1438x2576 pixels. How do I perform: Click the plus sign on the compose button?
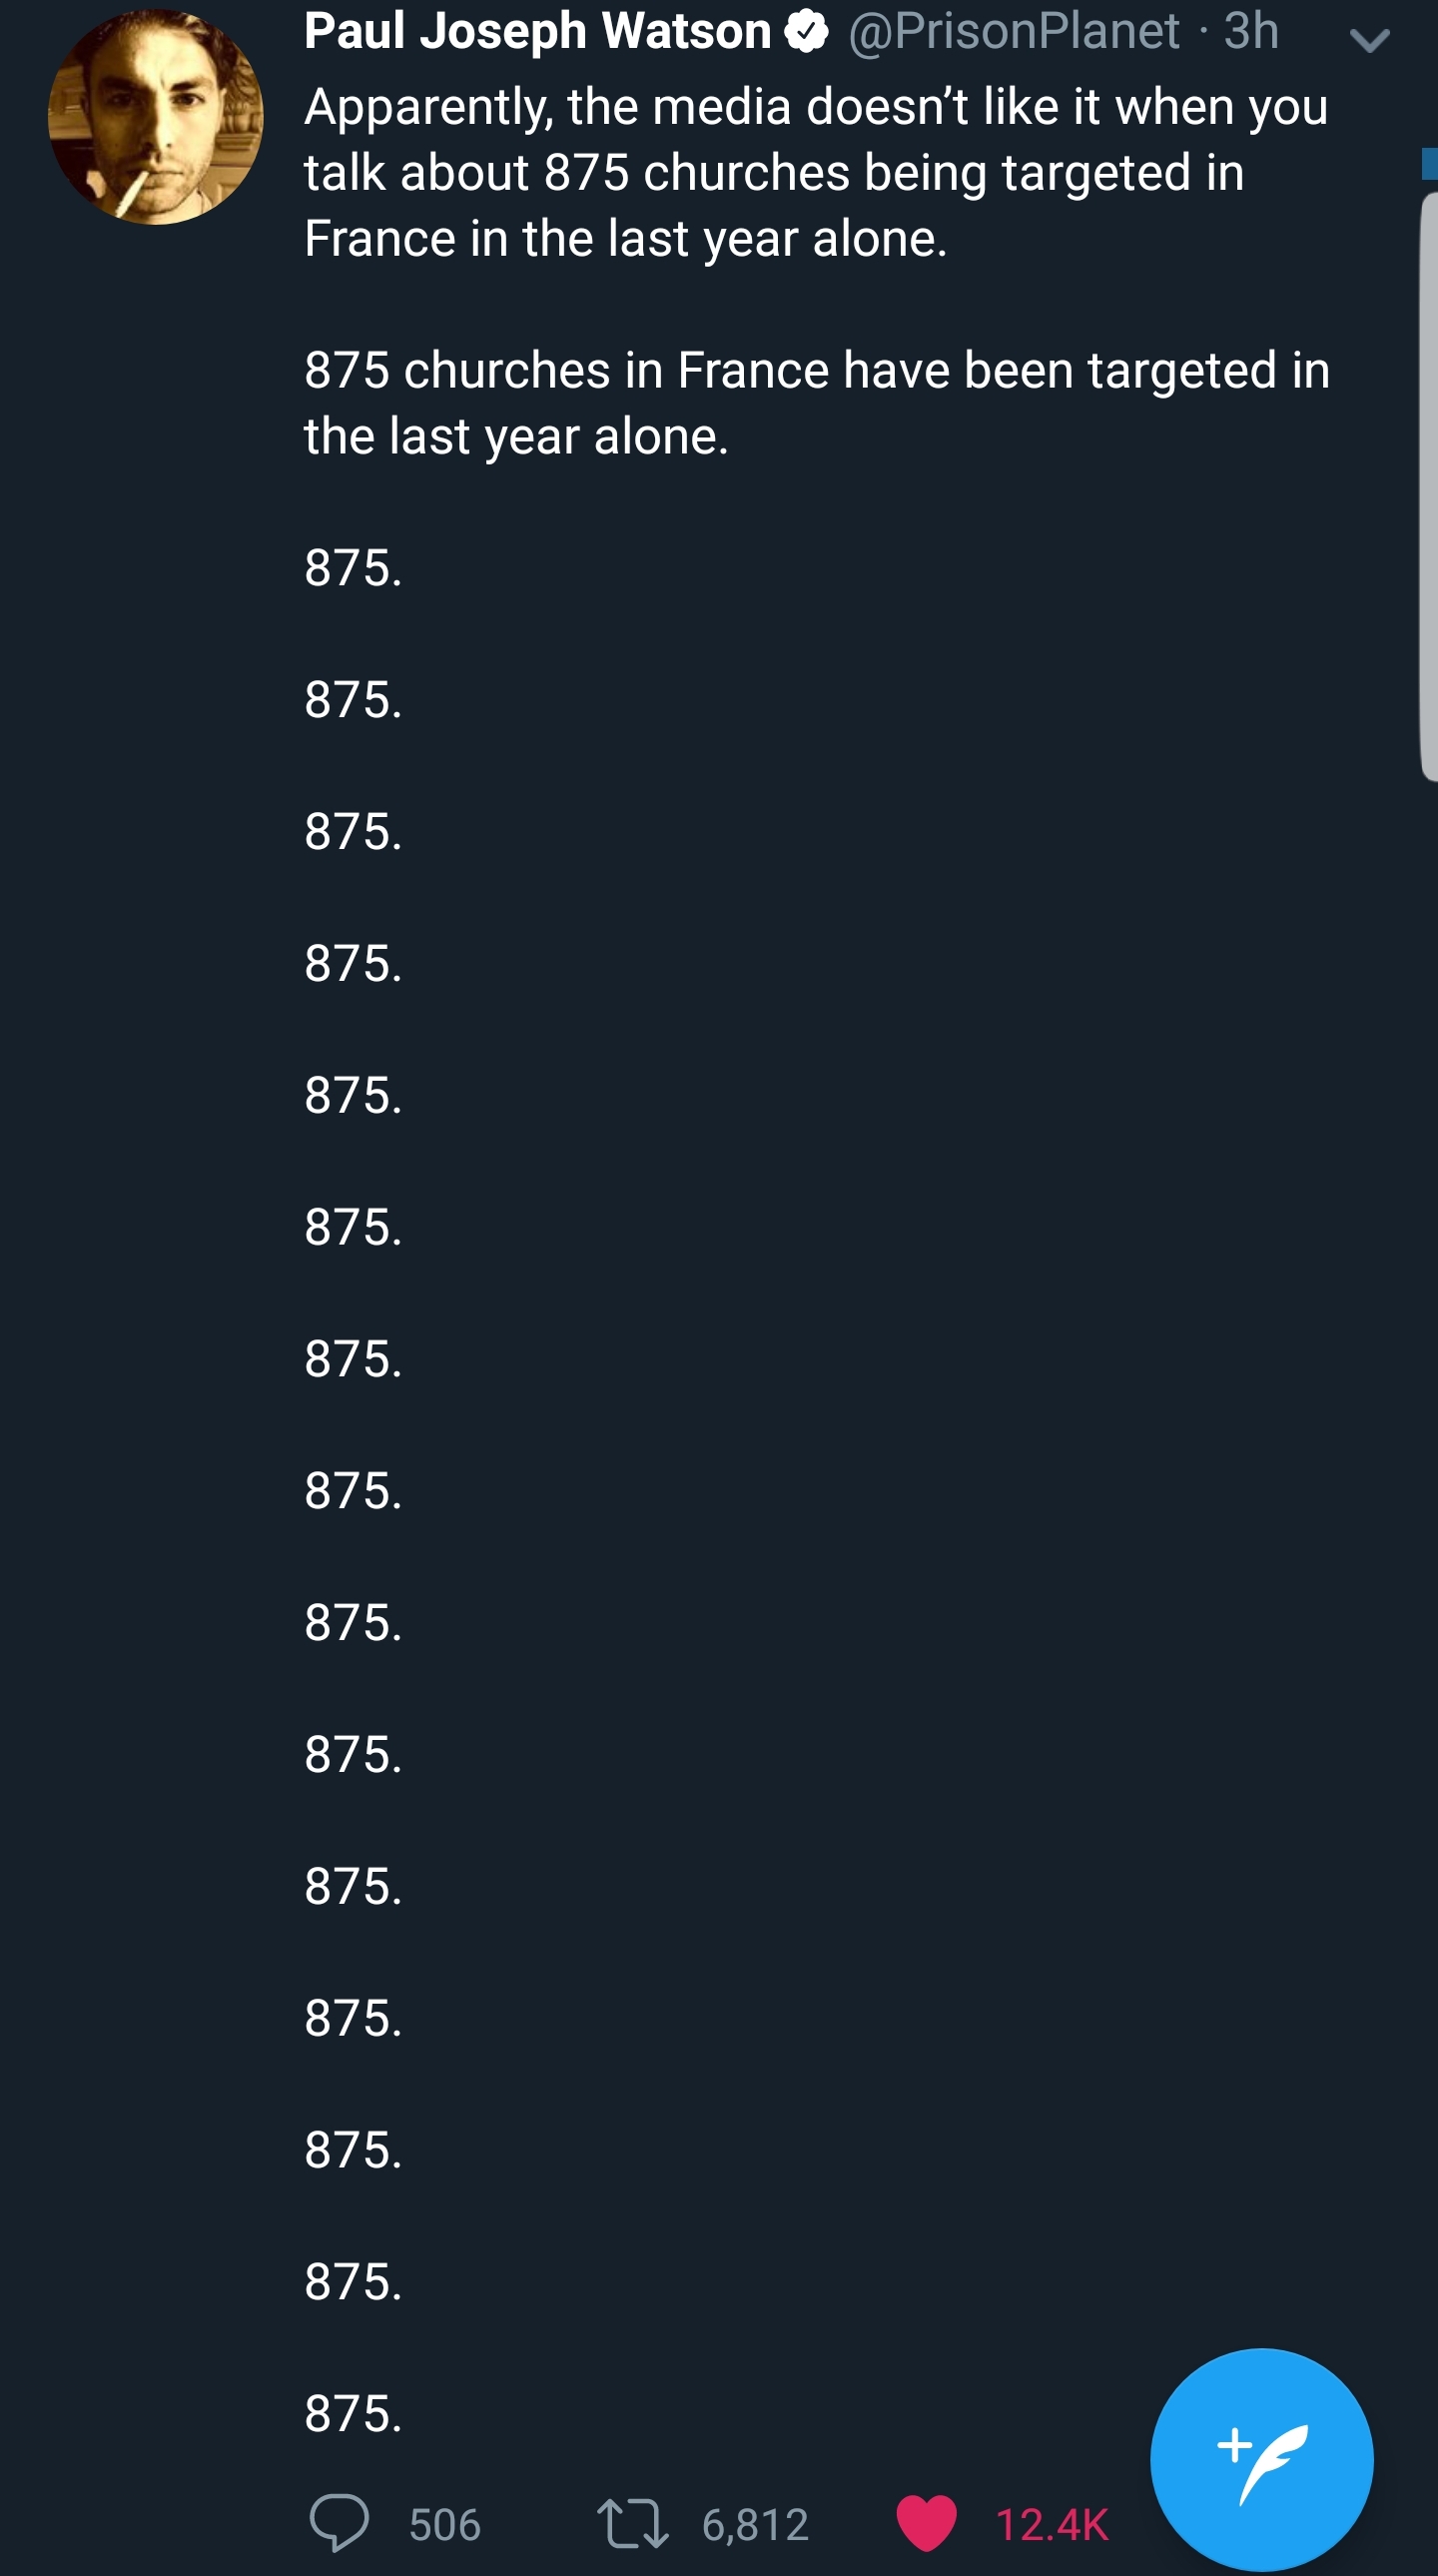tap(1234, 2444)
